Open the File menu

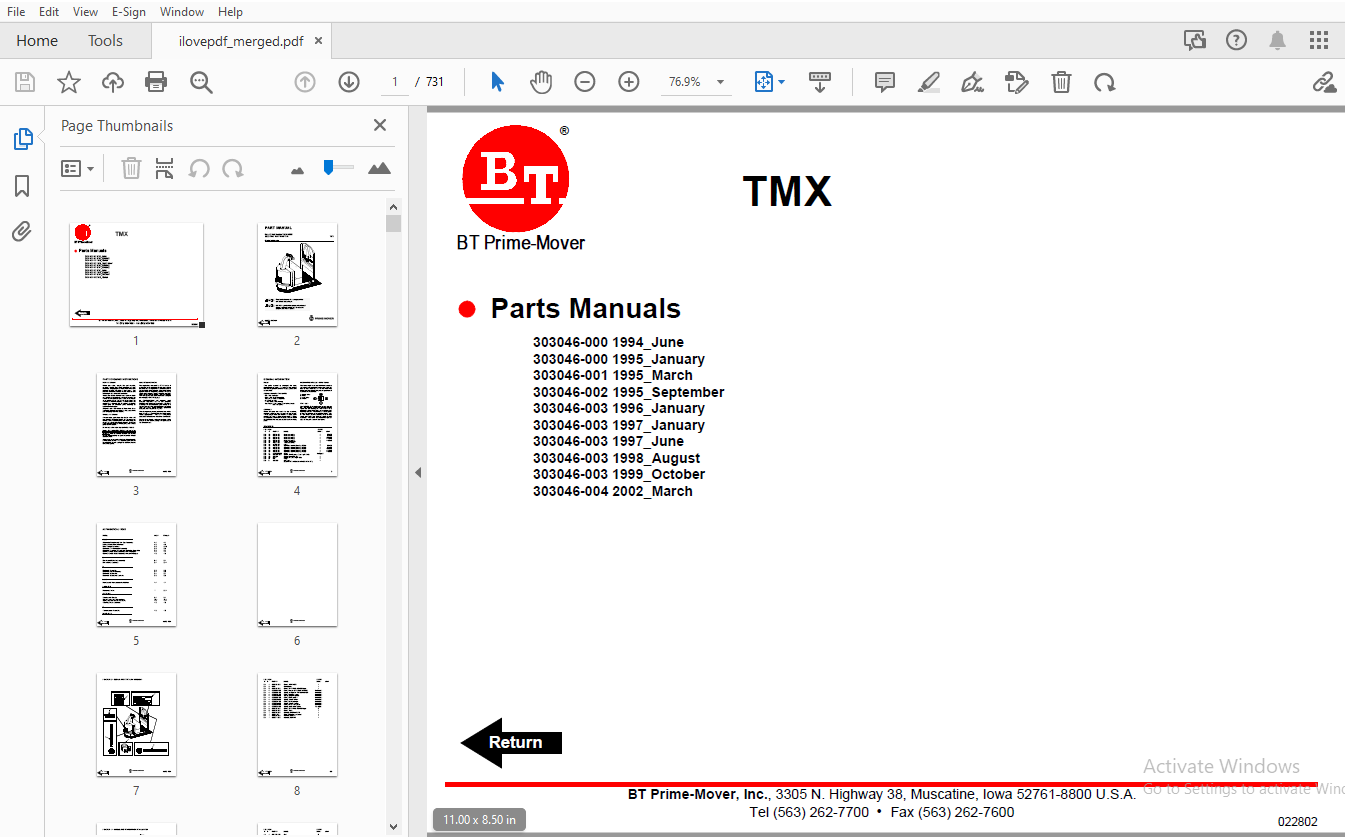(16, 12)
